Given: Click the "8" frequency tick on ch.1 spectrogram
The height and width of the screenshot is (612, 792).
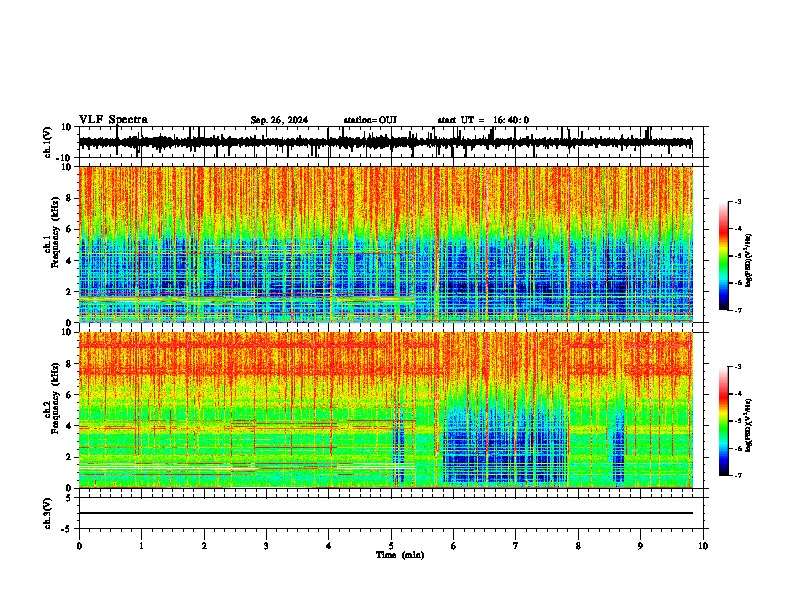Looking at the screenshot, I should coord(69,198).
